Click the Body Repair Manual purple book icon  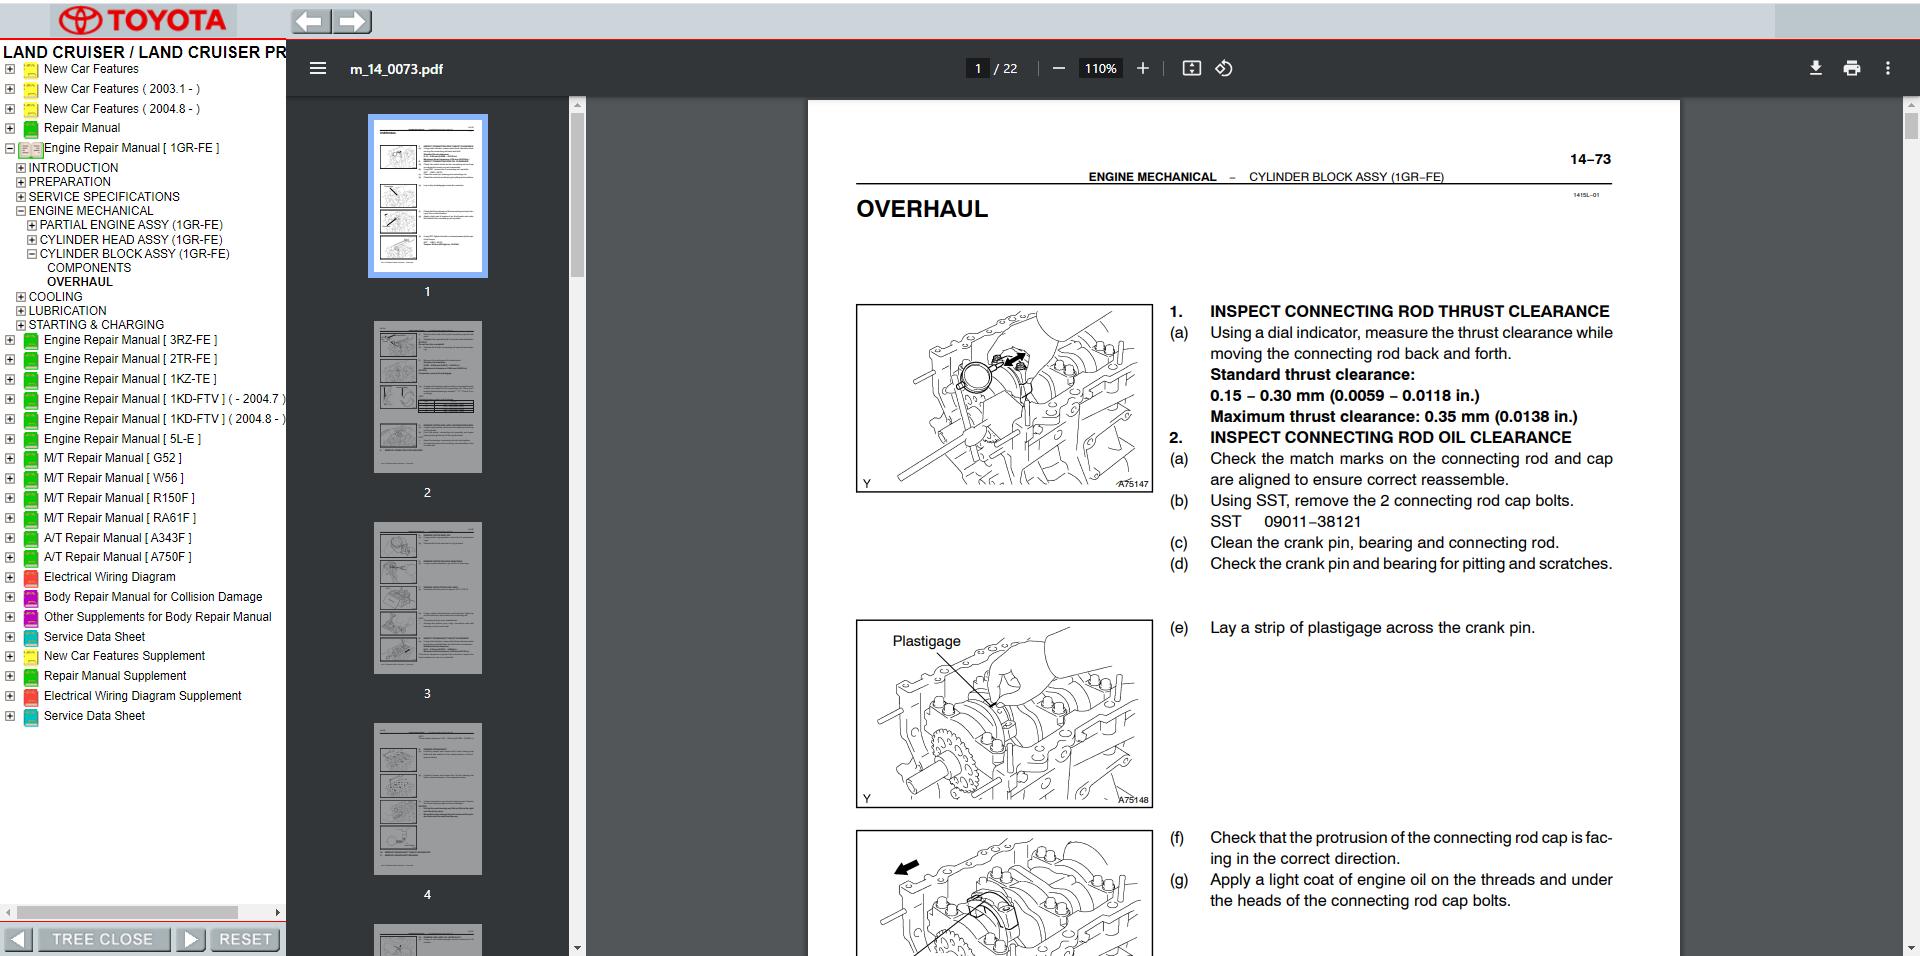click(31, 598)
